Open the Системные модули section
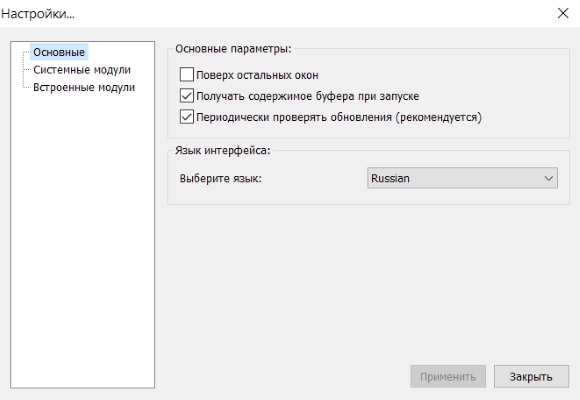This screenshot has width=580, height=400. [x=82, y=70]
